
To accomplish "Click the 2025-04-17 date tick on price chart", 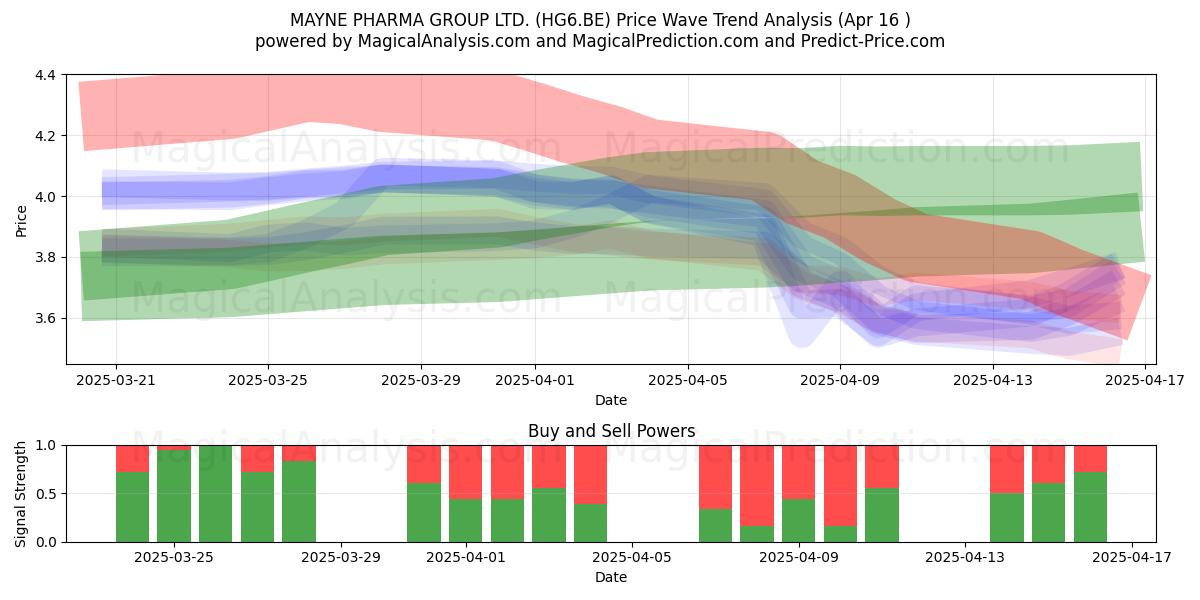I will pyautogui.click(x=1145, y=380).
